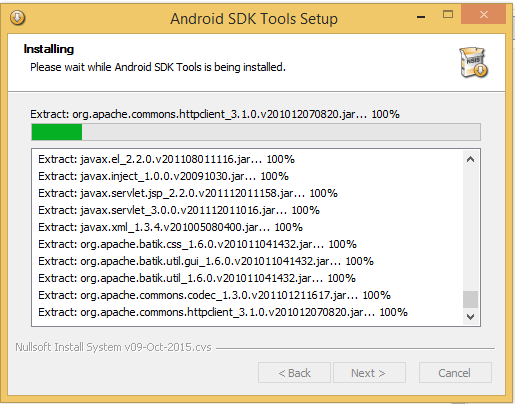This screenshot has height=404, width=515.
Task: Click the scroll up arrow in the log list
Action: tap(470, 159)
